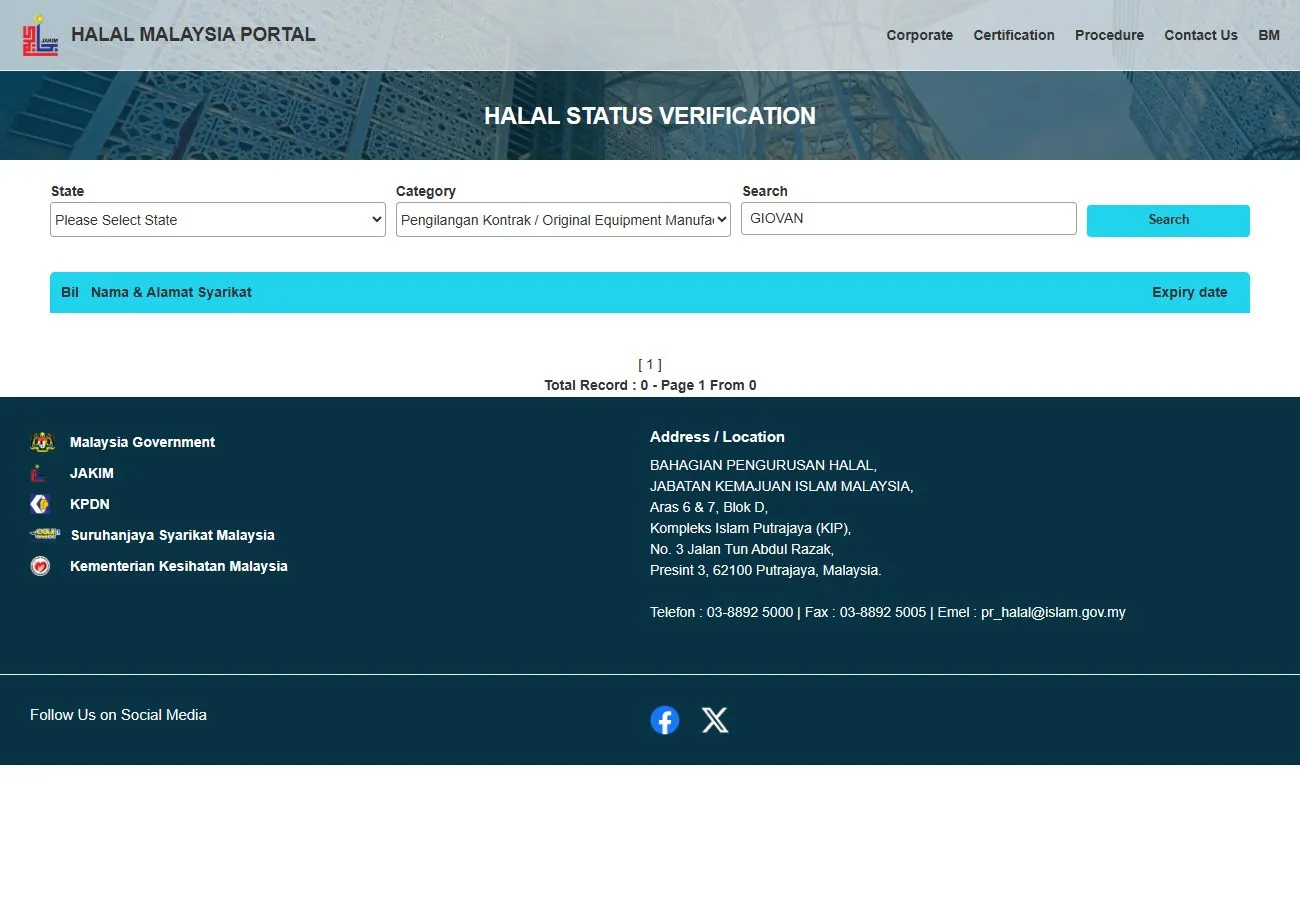Click the Total Record status text

click(650, 385)
